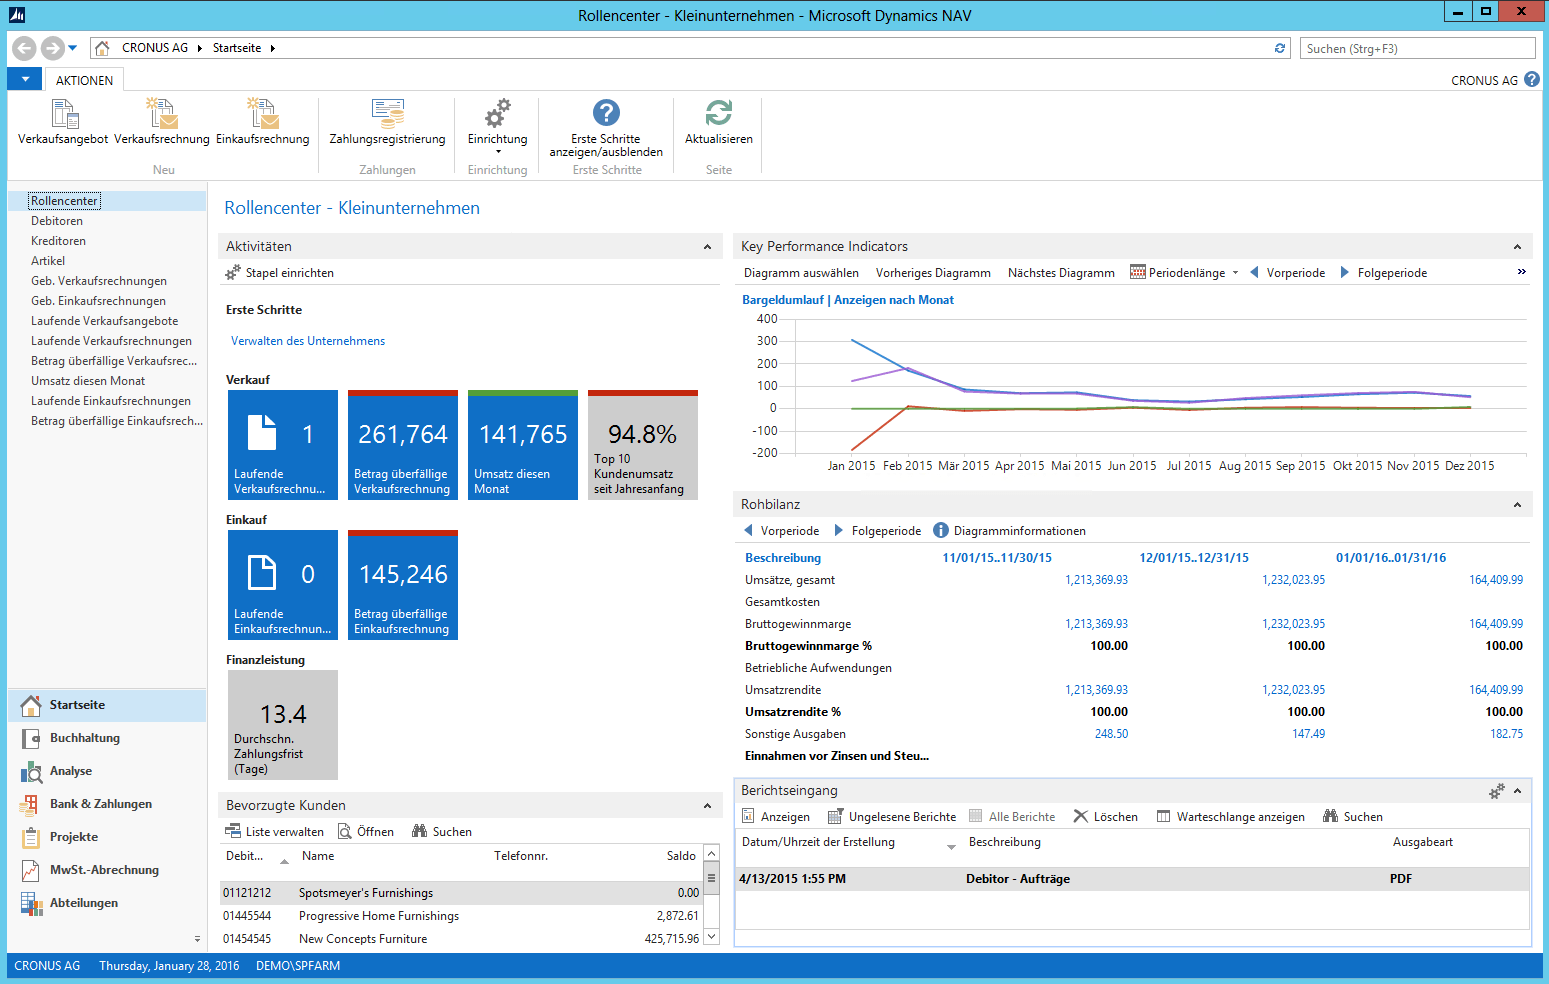Expand the Startseite breadcrumb arrow
Screen dimensions: 1549x984
point(272,48)
